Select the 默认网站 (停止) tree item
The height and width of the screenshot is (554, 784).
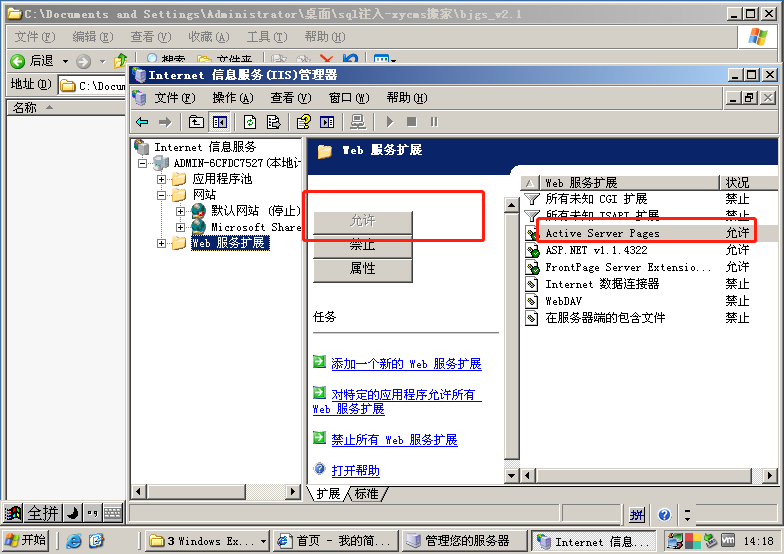pos(256,211)
